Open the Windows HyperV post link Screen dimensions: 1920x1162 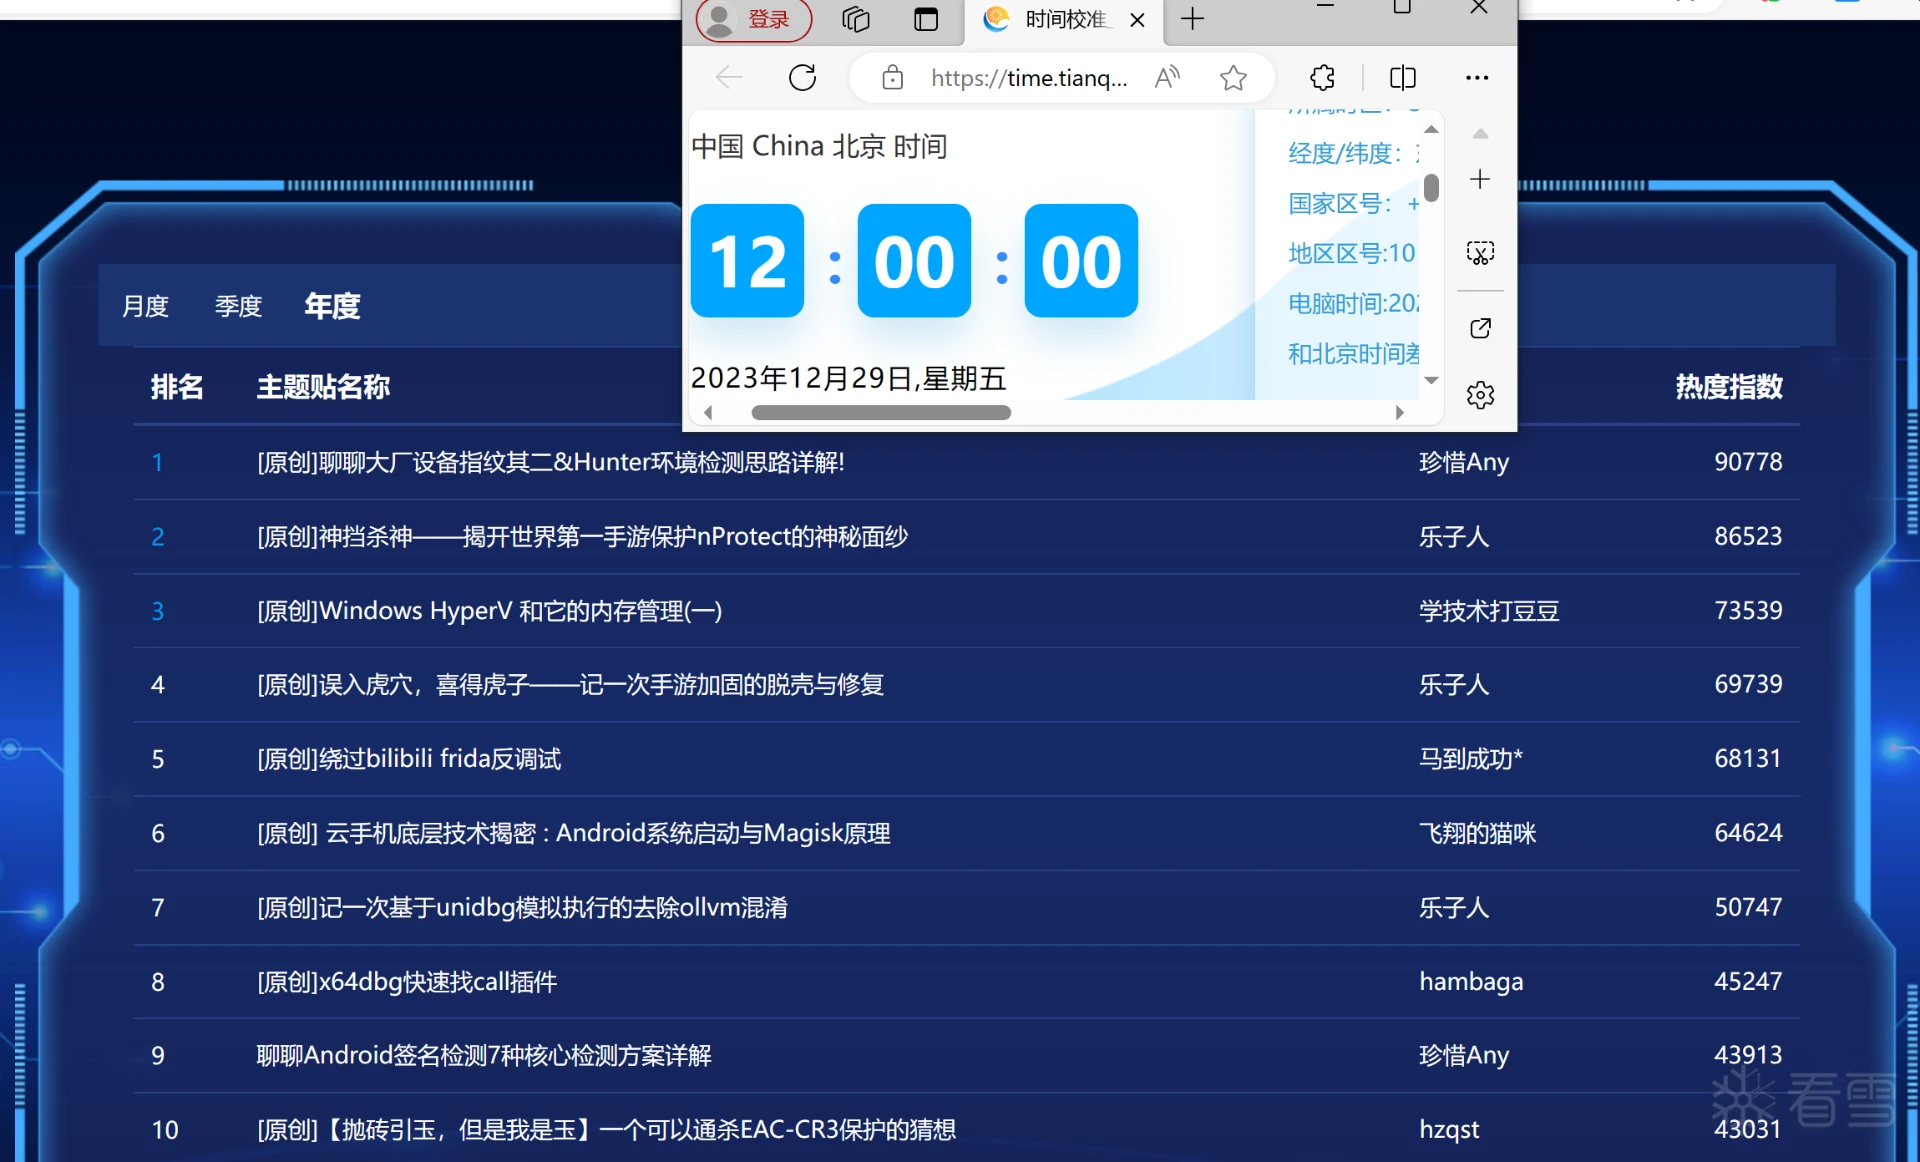489,611
